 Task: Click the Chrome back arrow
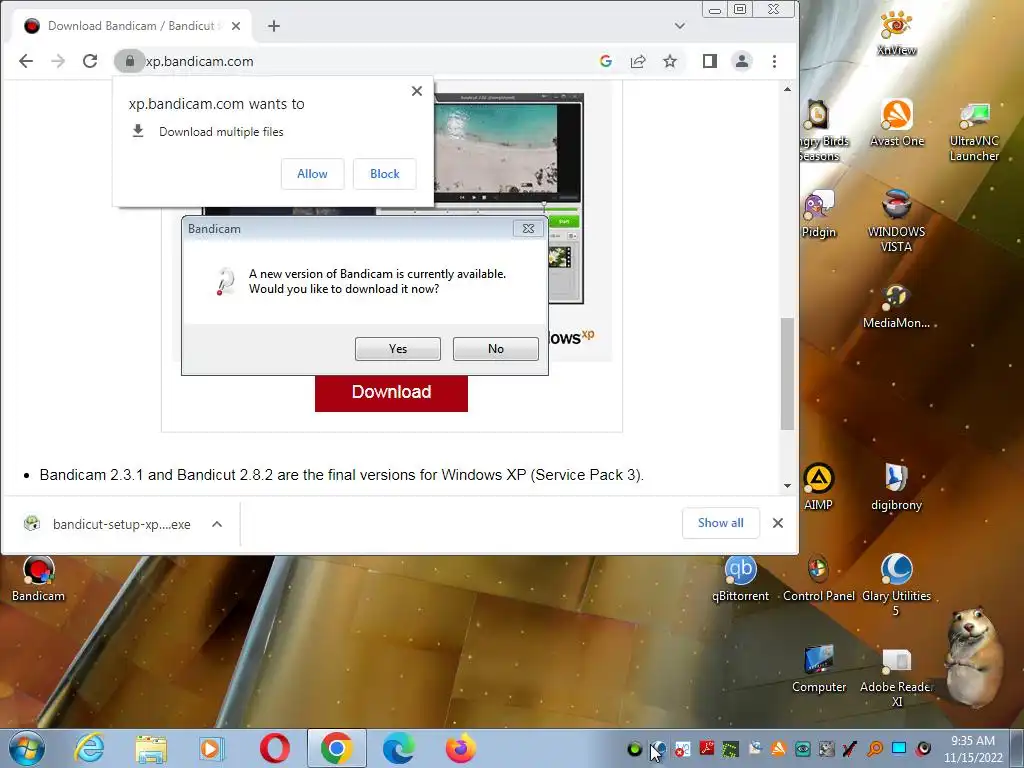click(x=25, y=61)
